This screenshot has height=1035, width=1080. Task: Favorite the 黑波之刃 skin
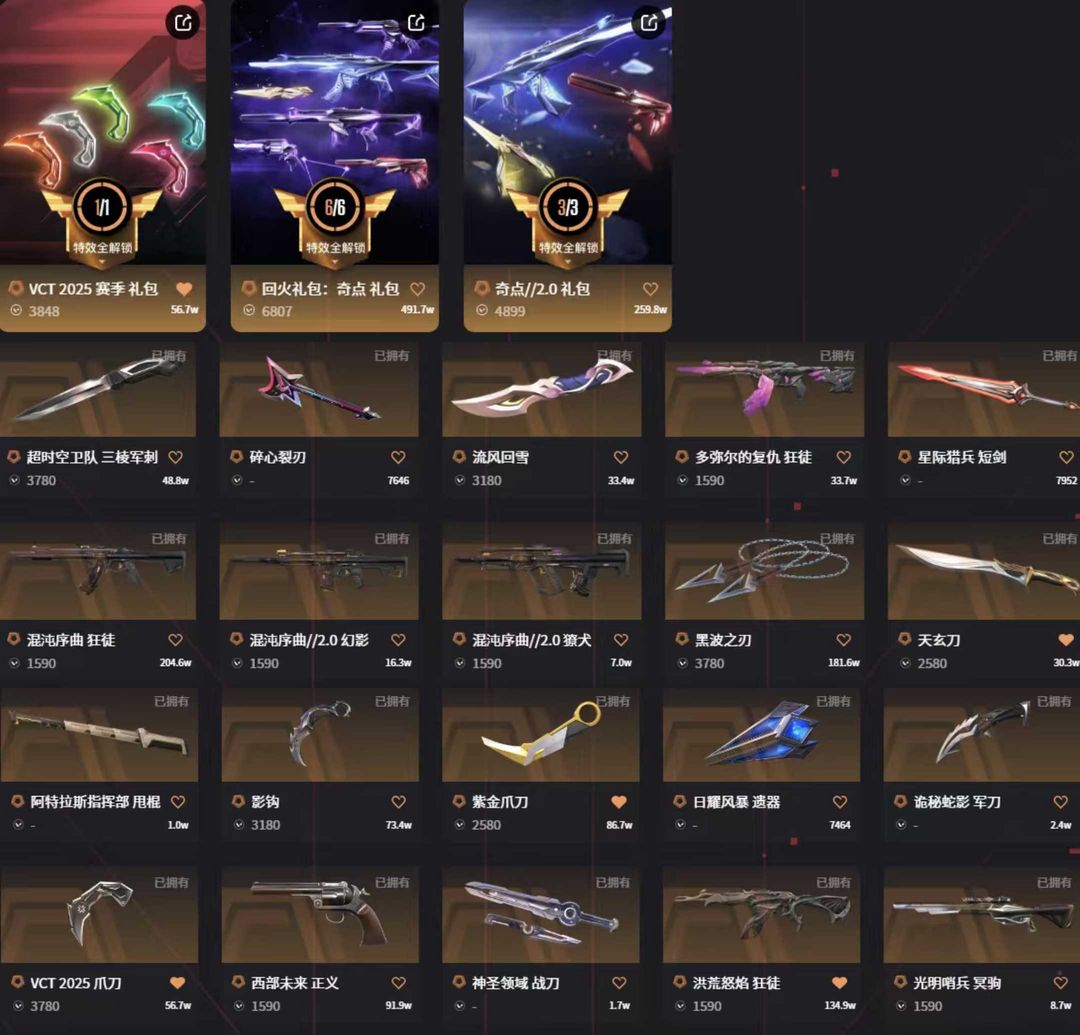843,640
